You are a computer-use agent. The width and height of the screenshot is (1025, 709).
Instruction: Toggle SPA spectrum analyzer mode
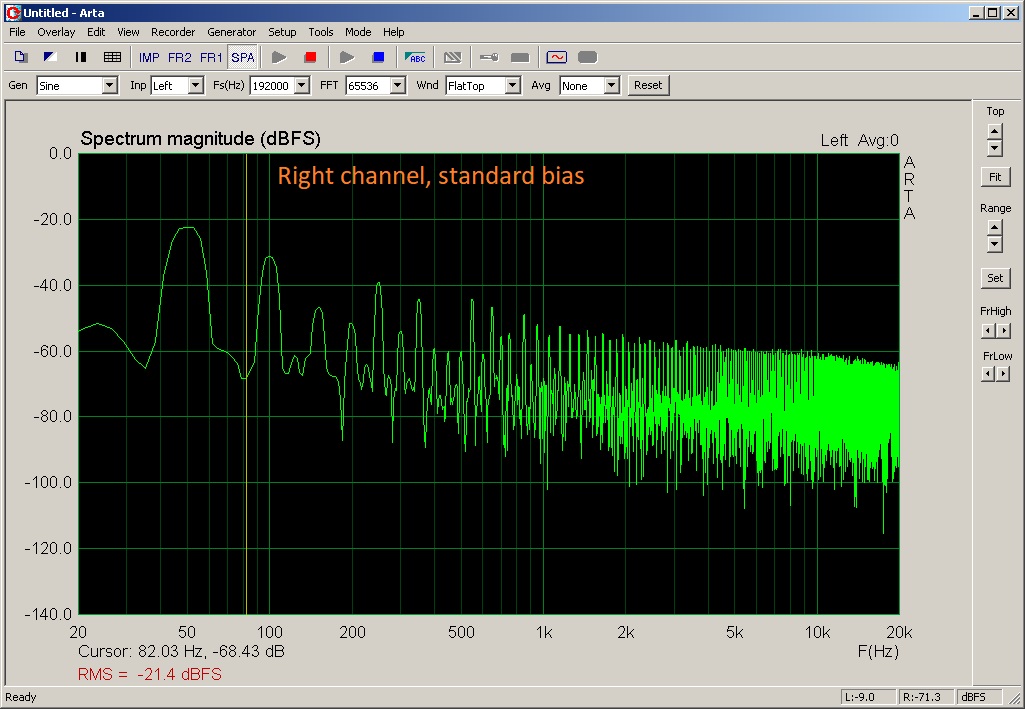click(x=243, y=58)
